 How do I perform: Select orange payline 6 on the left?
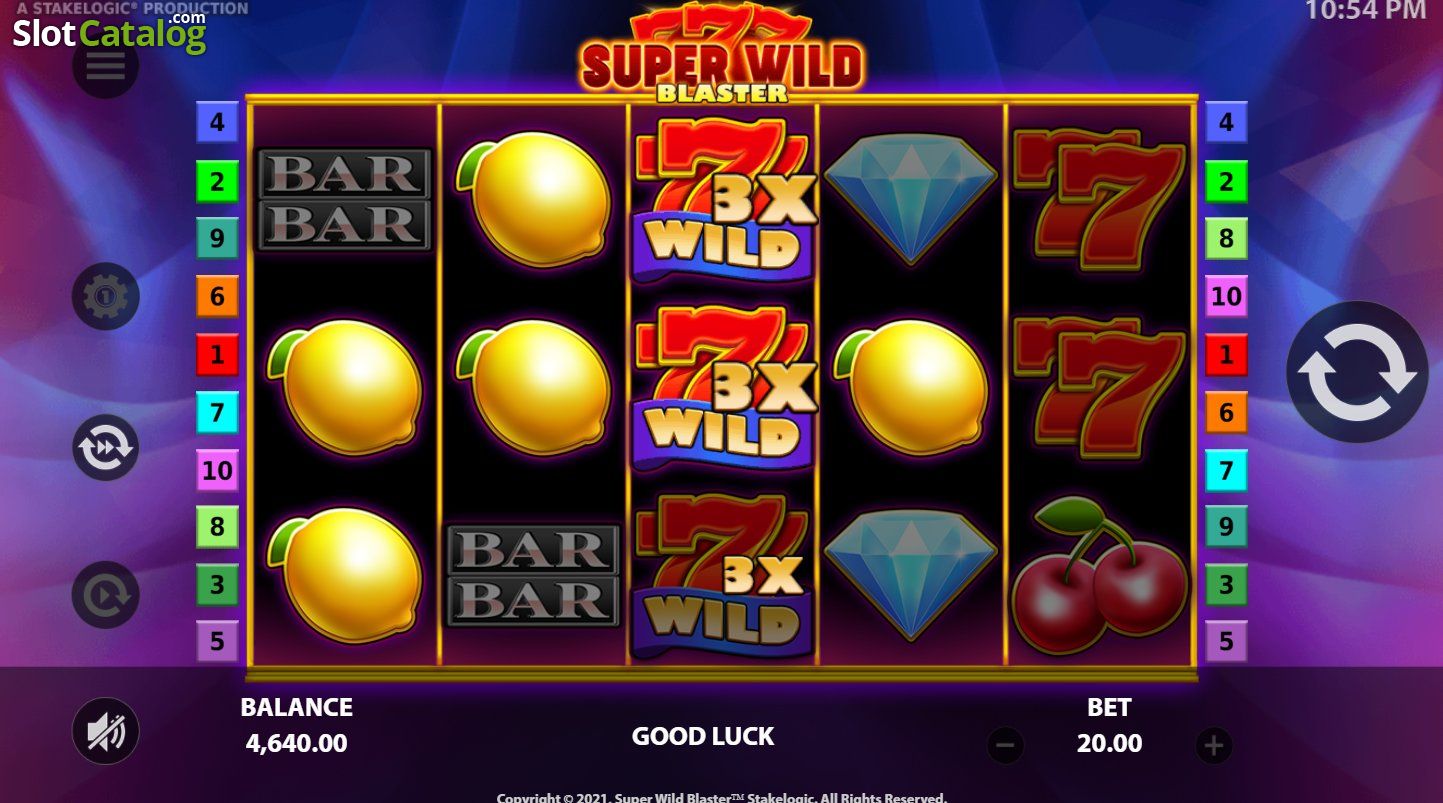(x=217, y=296)
